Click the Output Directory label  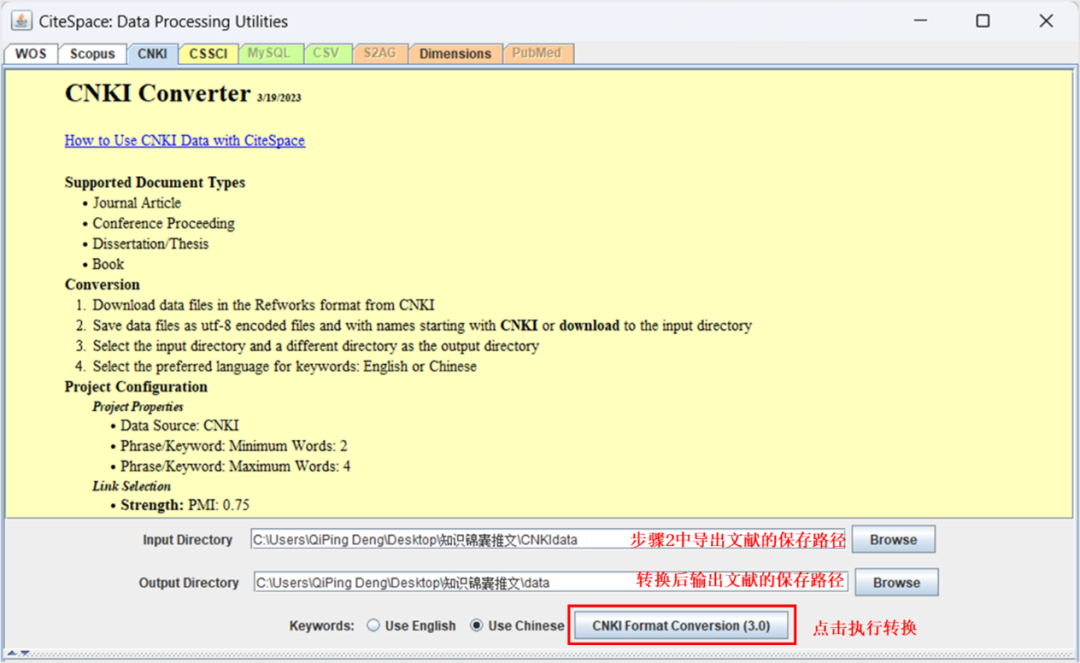189,582
